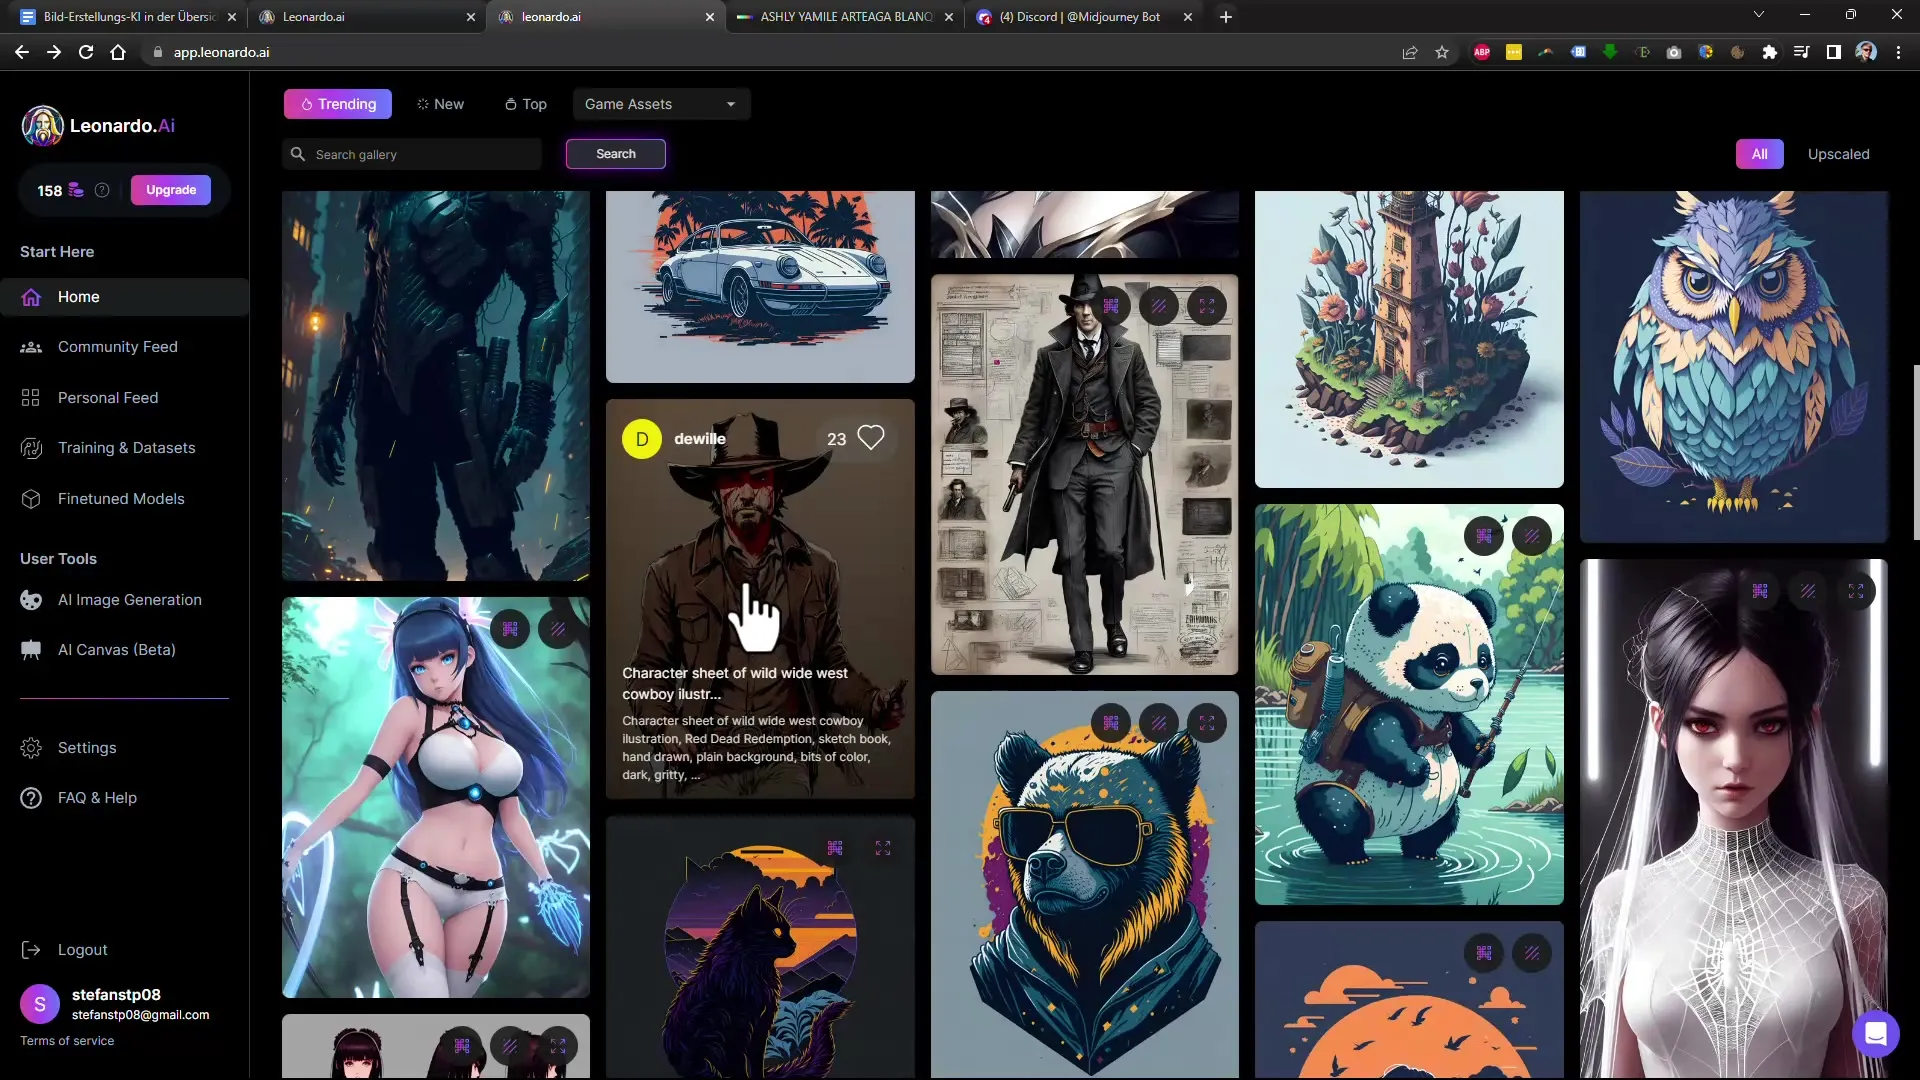This screenshot has width=1920, height=1080.
Task: Switch to ASHLY YAMILE ARTEAGA browser tab
Action: coord(846,17)
